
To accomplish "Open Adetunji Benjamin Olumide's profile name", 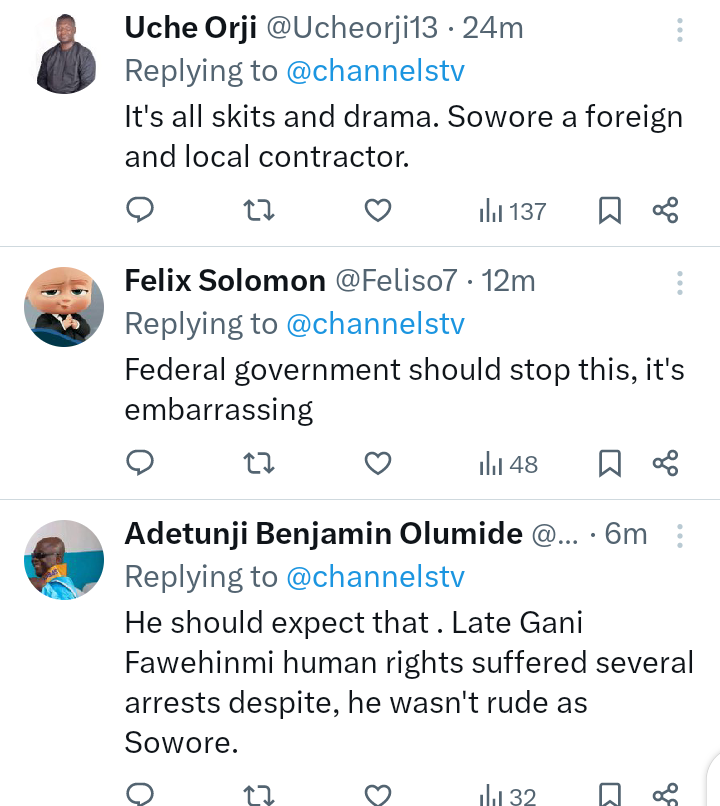I will pyautogui.click(x=323, y=534).
